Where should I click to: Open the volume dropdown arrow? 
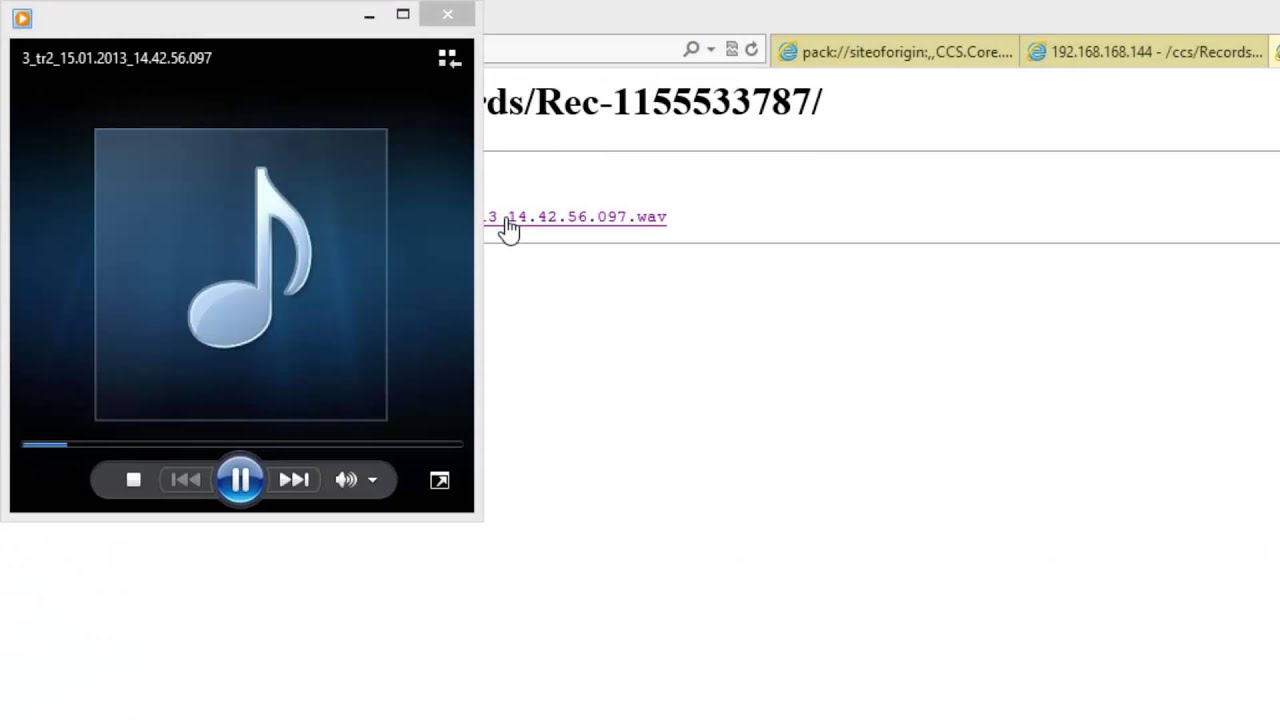click(x=372, y=480)
